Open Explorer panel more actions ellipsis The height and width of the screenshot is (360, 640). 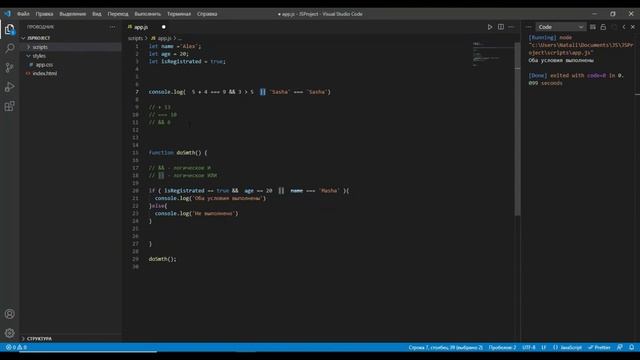112,27
